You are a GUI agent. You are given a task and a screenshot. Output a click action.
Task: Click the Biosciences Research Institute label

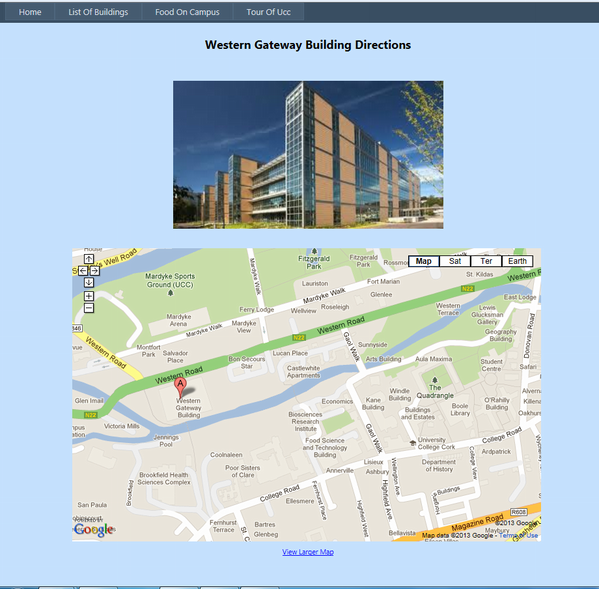(305, 422)
